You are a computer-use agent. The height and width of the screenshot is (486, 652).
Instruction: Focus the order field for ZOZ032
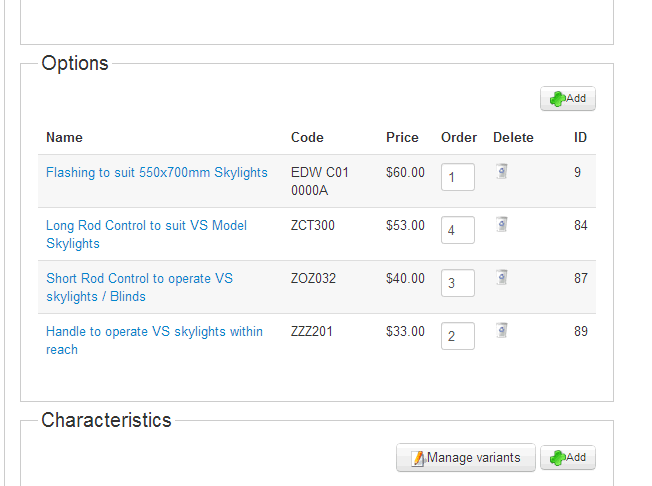click(x=457, y=284)
